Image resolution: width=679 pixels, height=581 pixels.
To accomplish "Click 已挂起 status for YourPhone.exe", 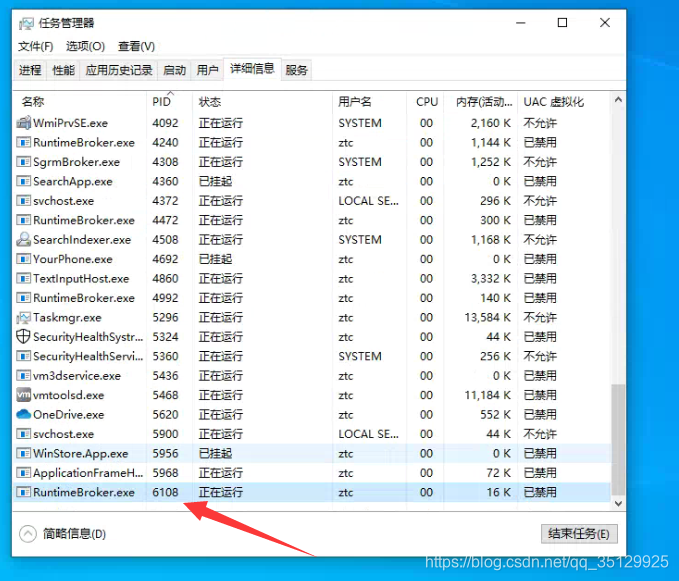I will 215,259.
